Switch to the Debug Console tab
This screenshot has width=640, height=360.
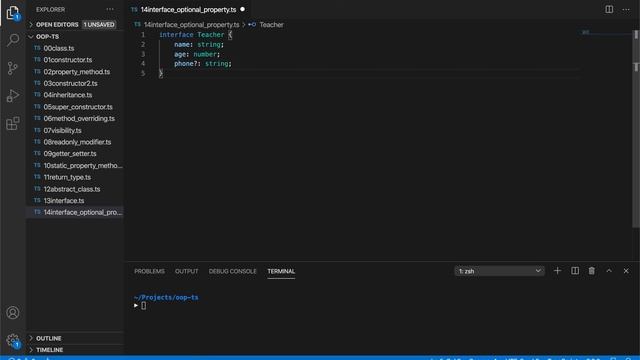(x=233, y=271)
